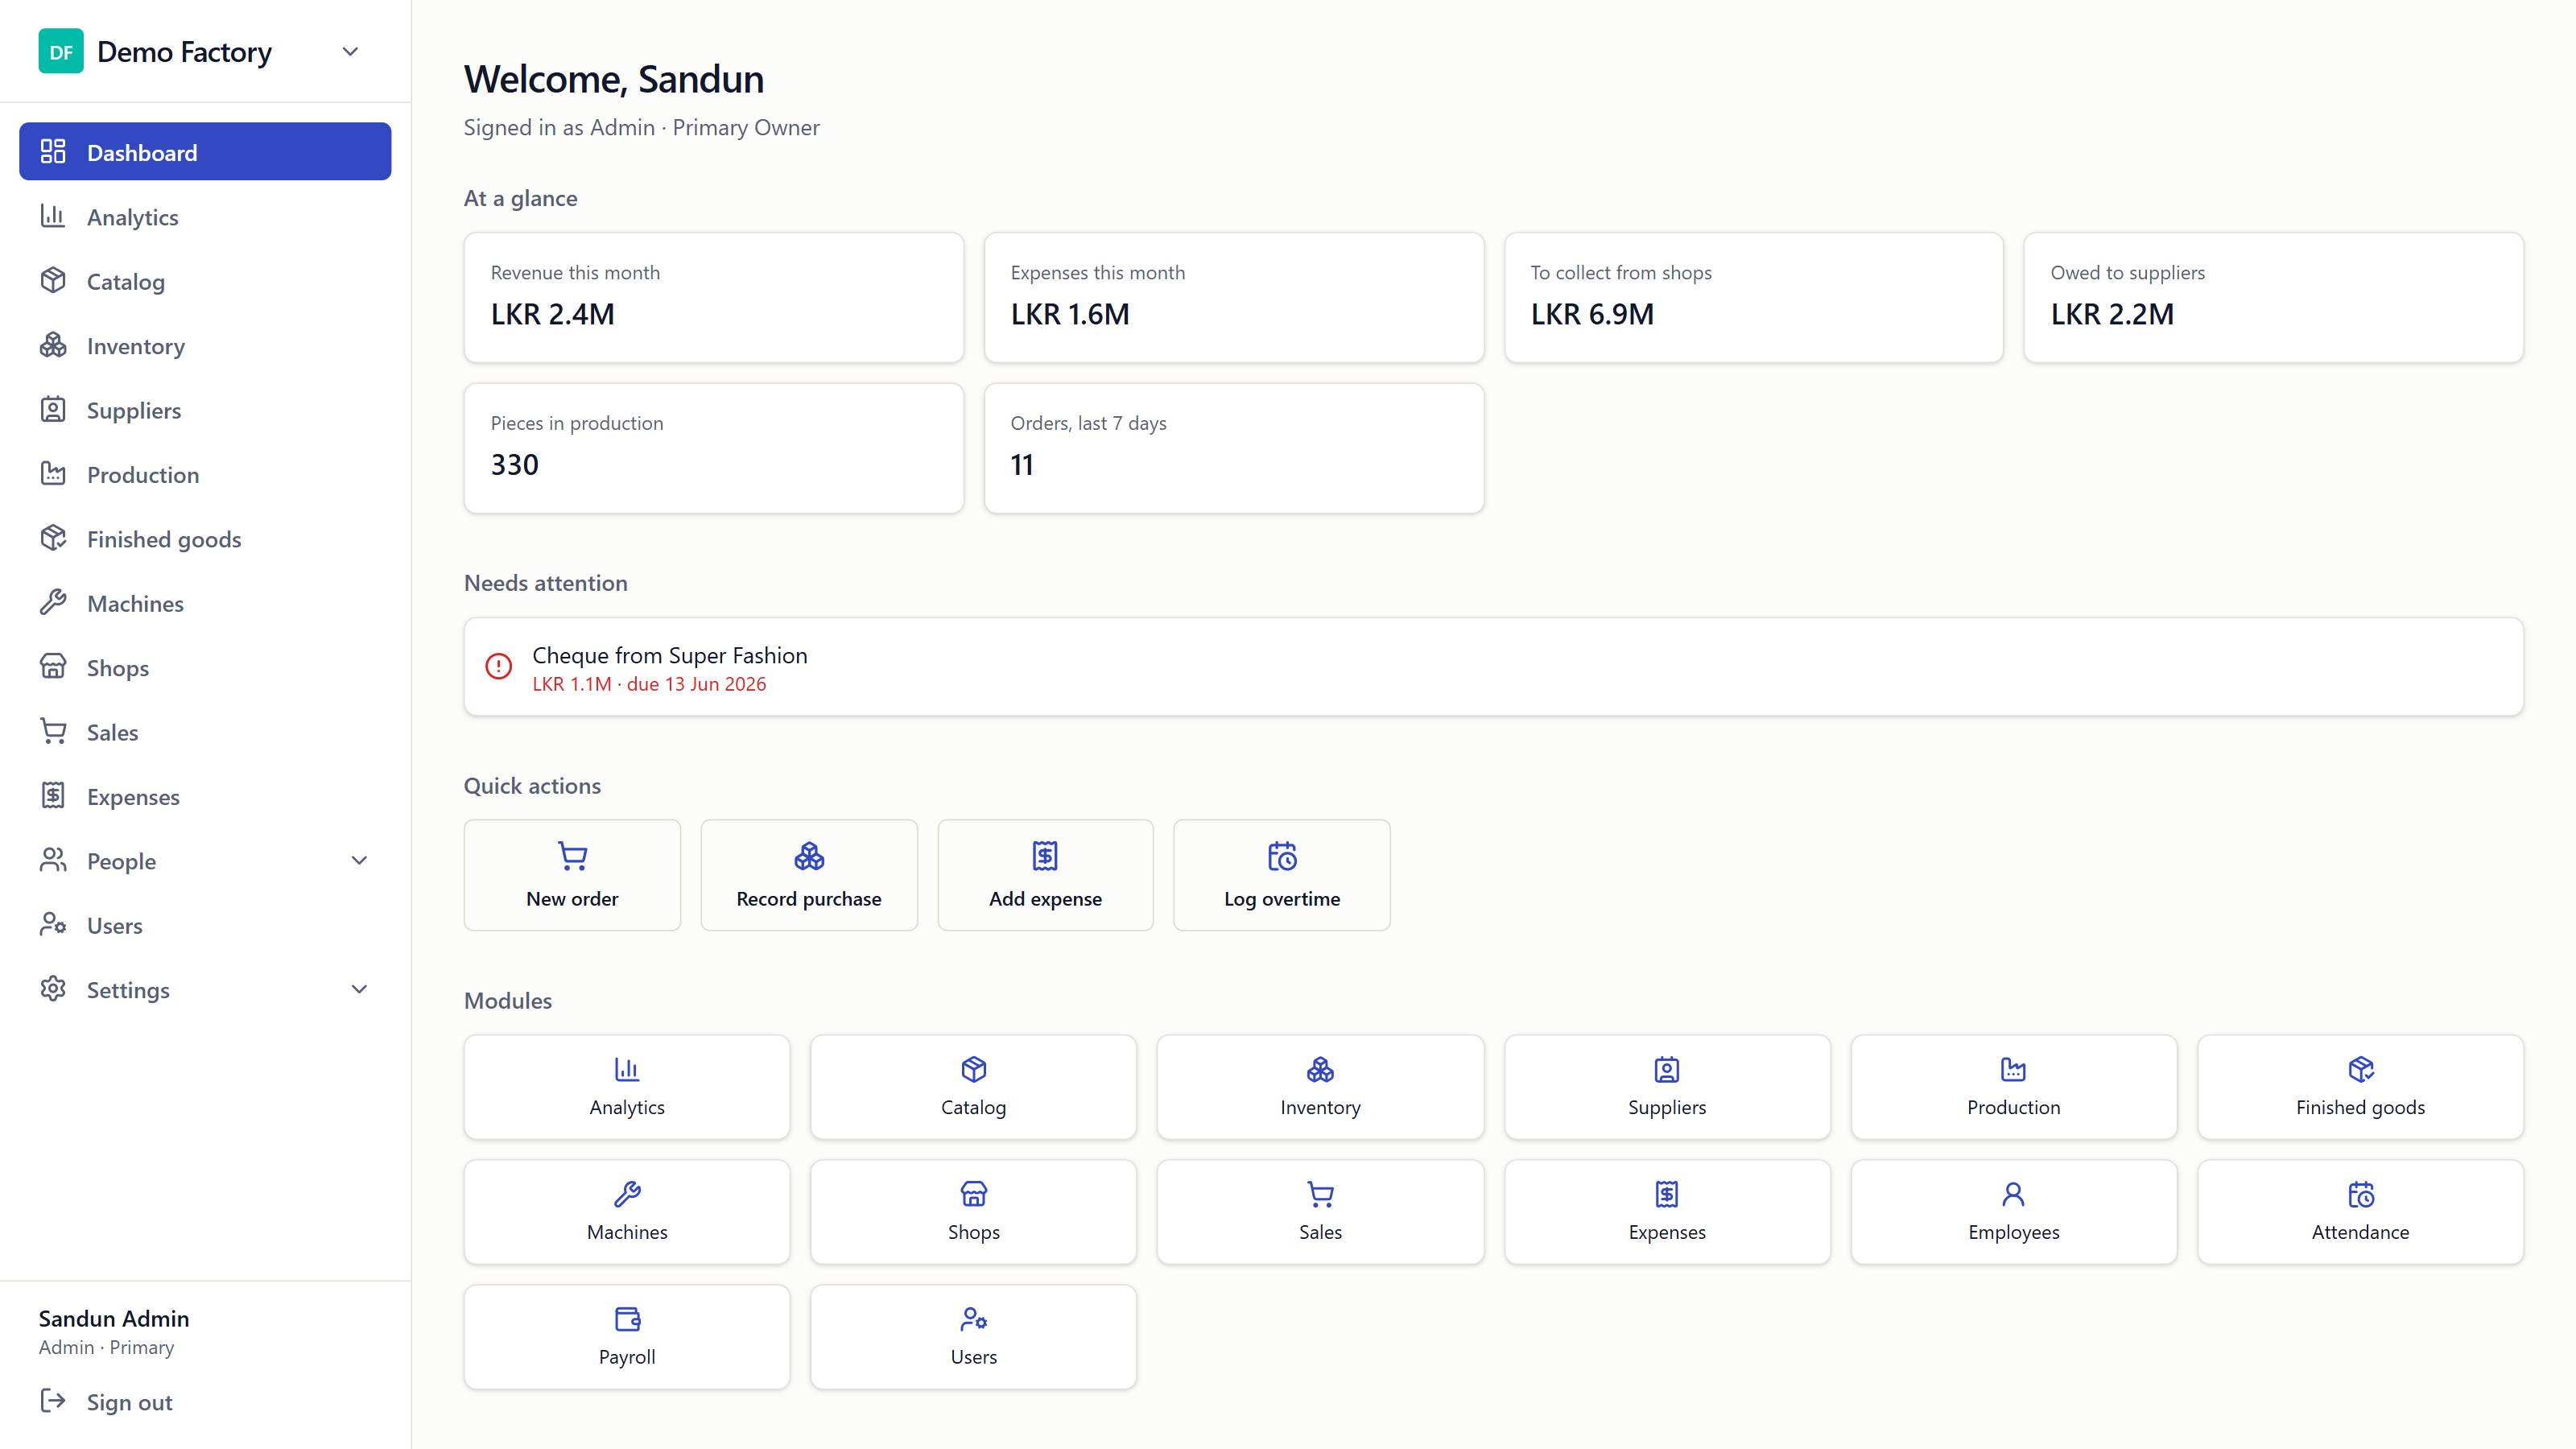This screenshot has height=1449, width=2576.
Task: Click the Suppliers contact icon in sidebar
Action: (53, 410)
